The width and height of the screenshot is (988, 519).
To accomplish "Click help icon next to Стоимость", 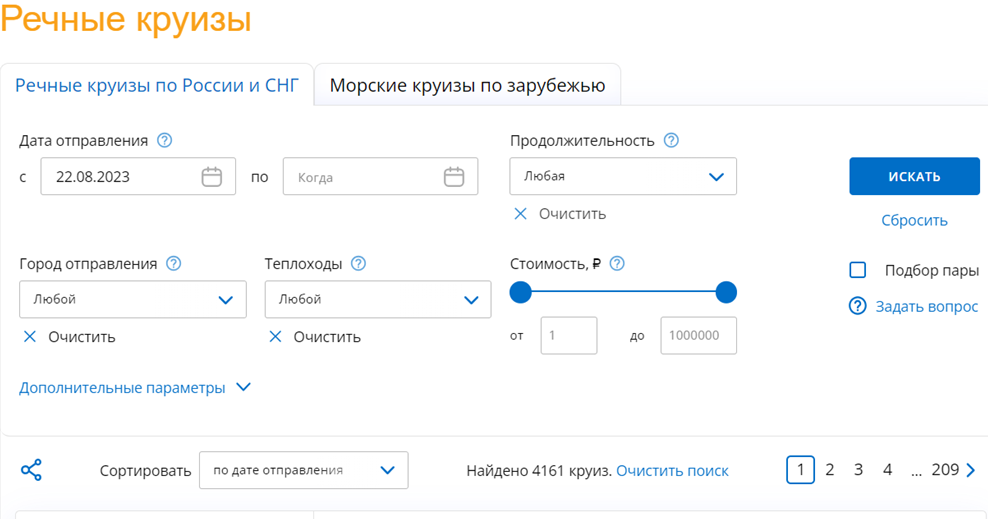I will [618, 263].
